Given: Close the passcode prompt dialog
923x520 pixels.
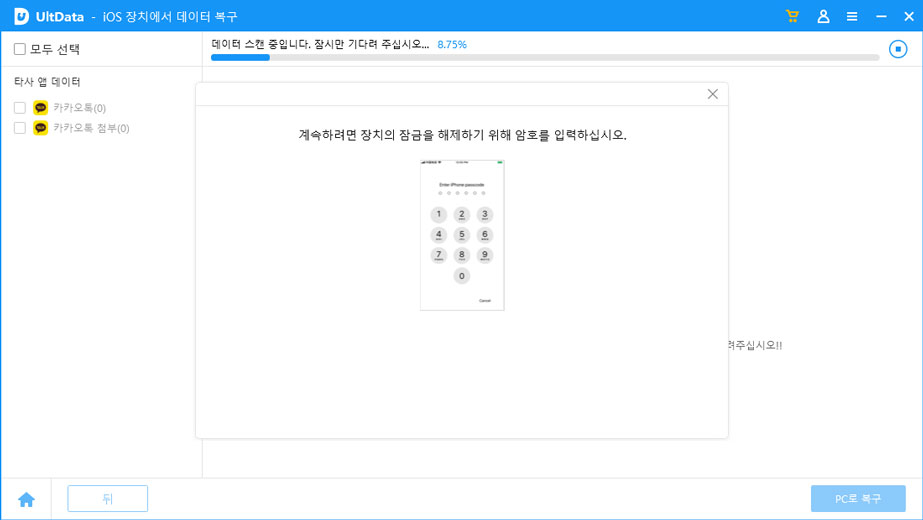Looking at the screenshot, I should click(x=712, y=94).
